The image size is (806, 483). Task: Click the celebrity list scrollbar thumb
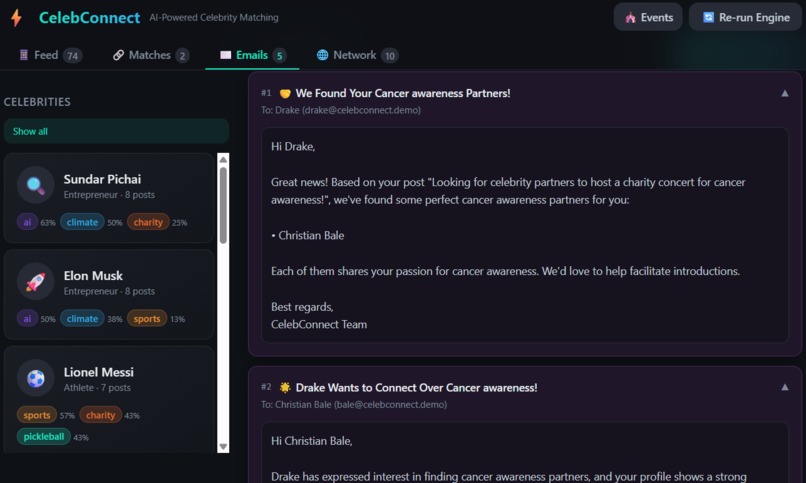coord(223,205)
